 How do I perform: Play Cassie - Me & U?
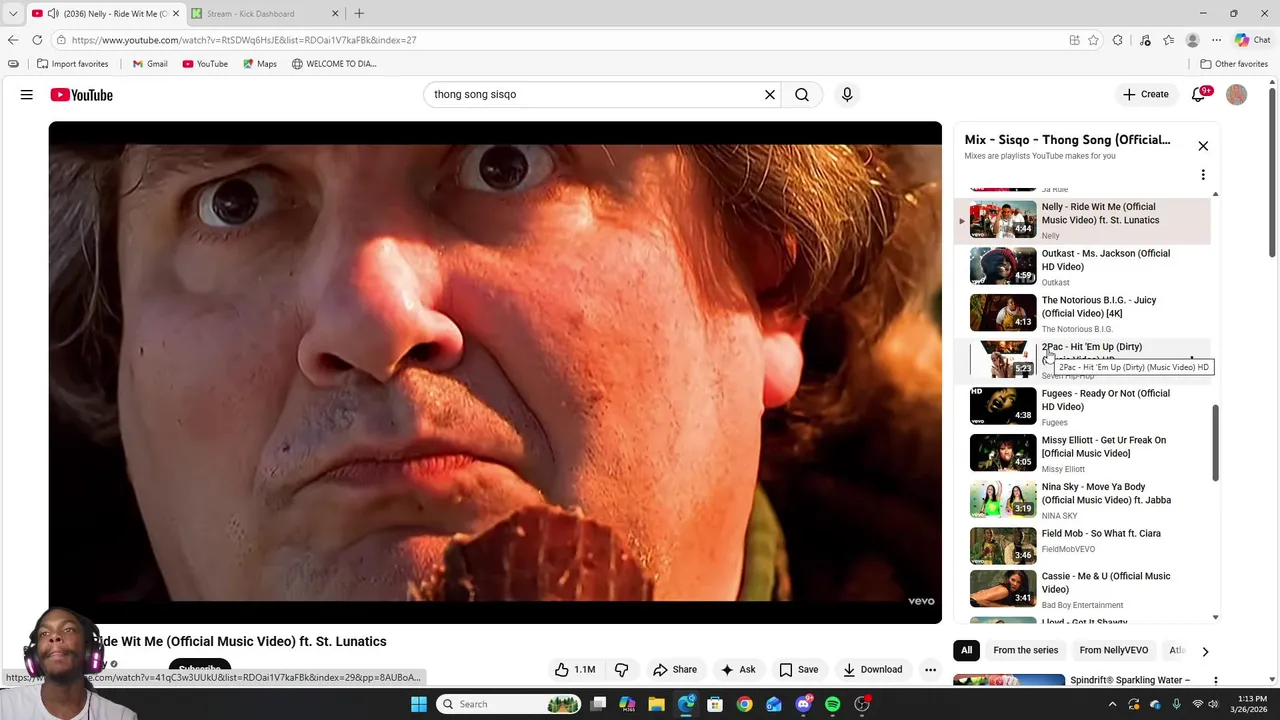coord(1082,590)
